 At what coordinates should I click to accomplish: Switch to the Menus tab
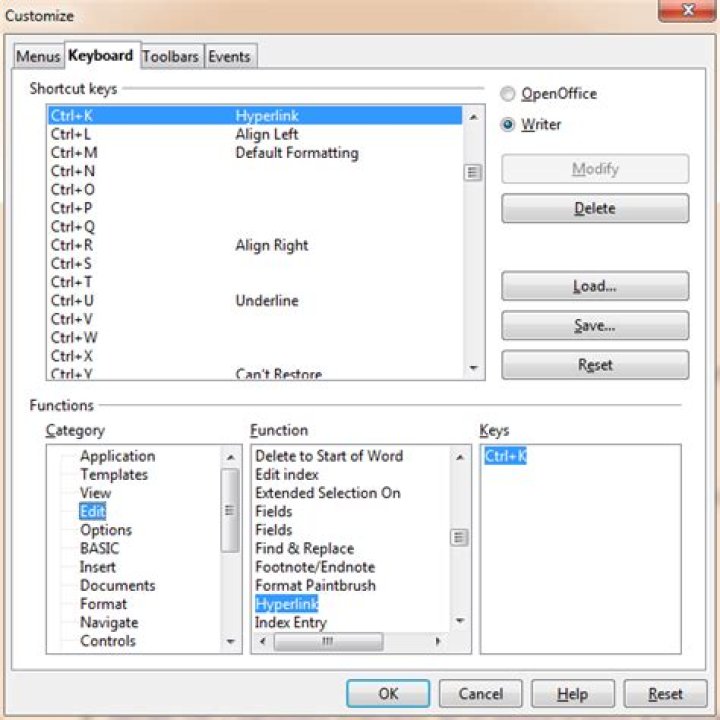click(x=39, y=56)
